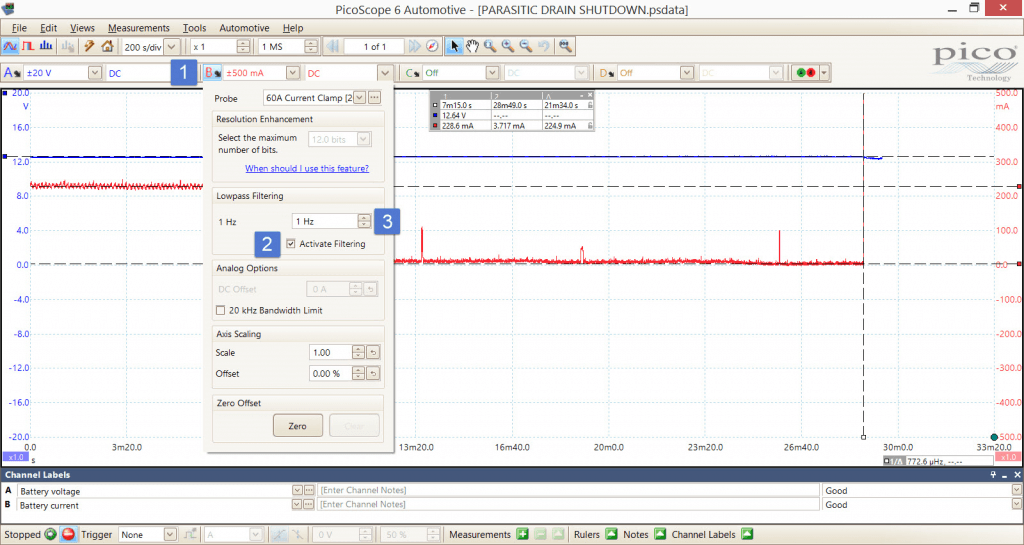Click Battery current channel notes field
Screen dimensions: 1024x545
click(x=568, y=505)
